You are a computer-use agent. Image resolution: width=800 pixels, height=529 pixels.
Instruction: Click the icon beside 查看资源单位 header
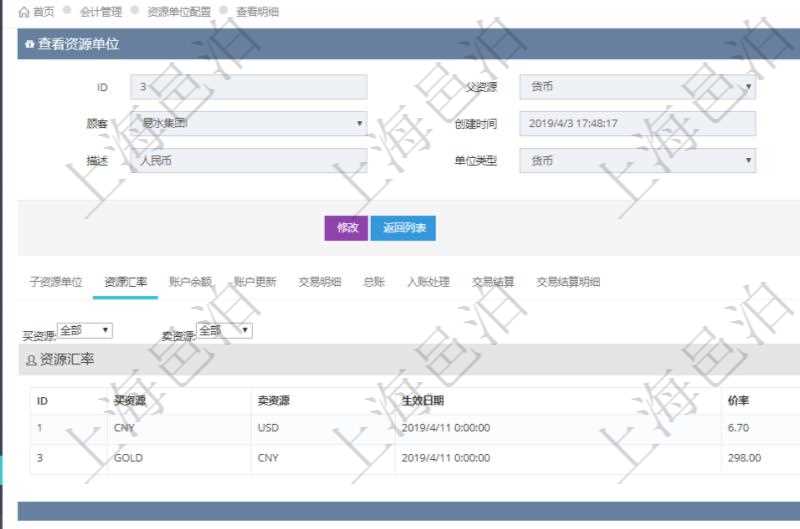tap(30, 44)
